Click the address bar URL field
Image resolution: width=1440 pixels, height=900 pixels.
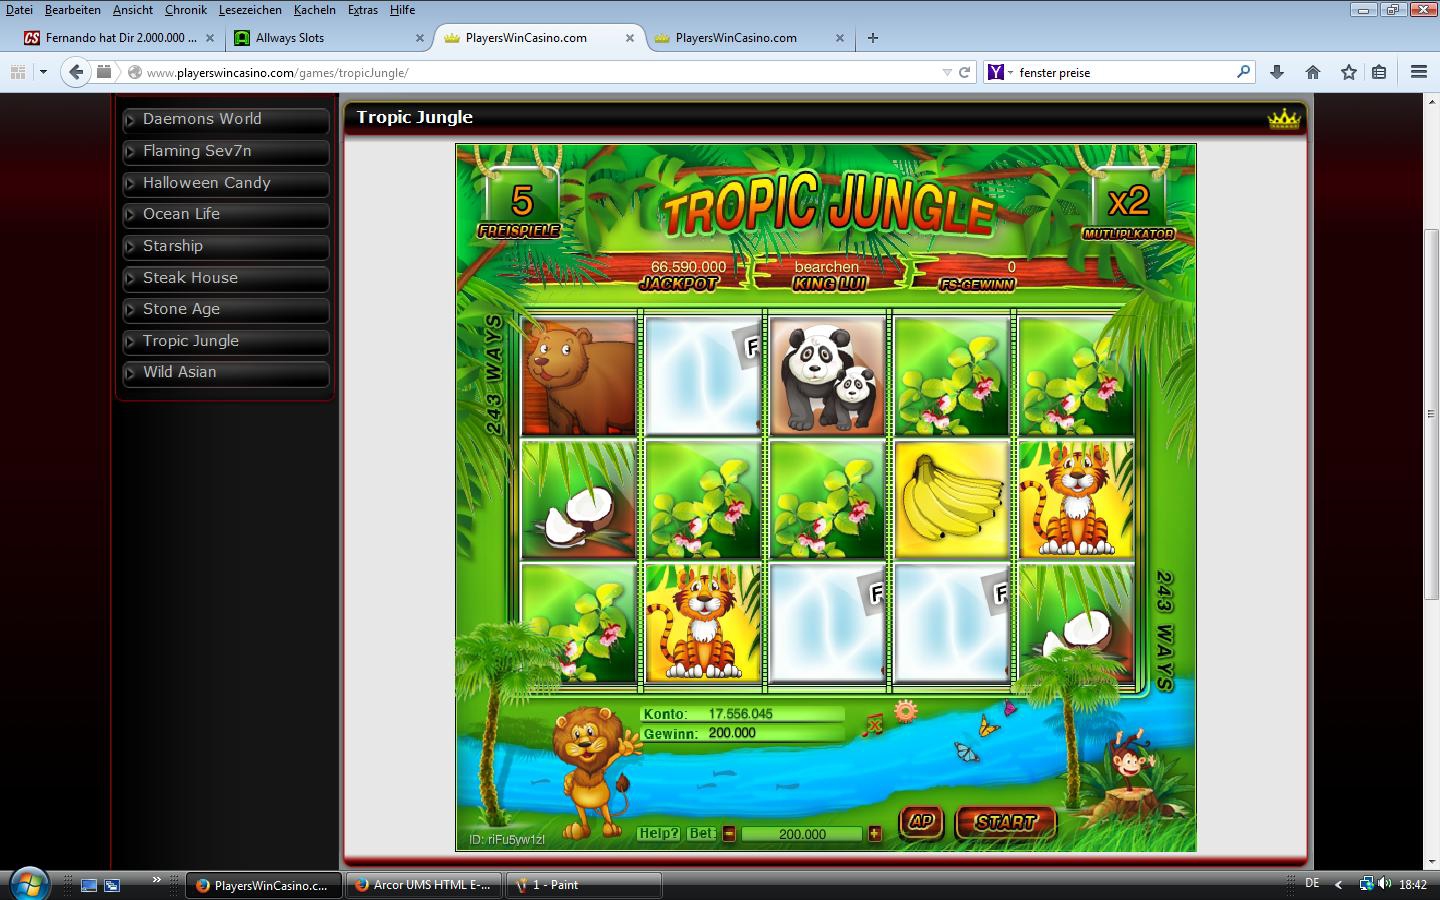540,72
